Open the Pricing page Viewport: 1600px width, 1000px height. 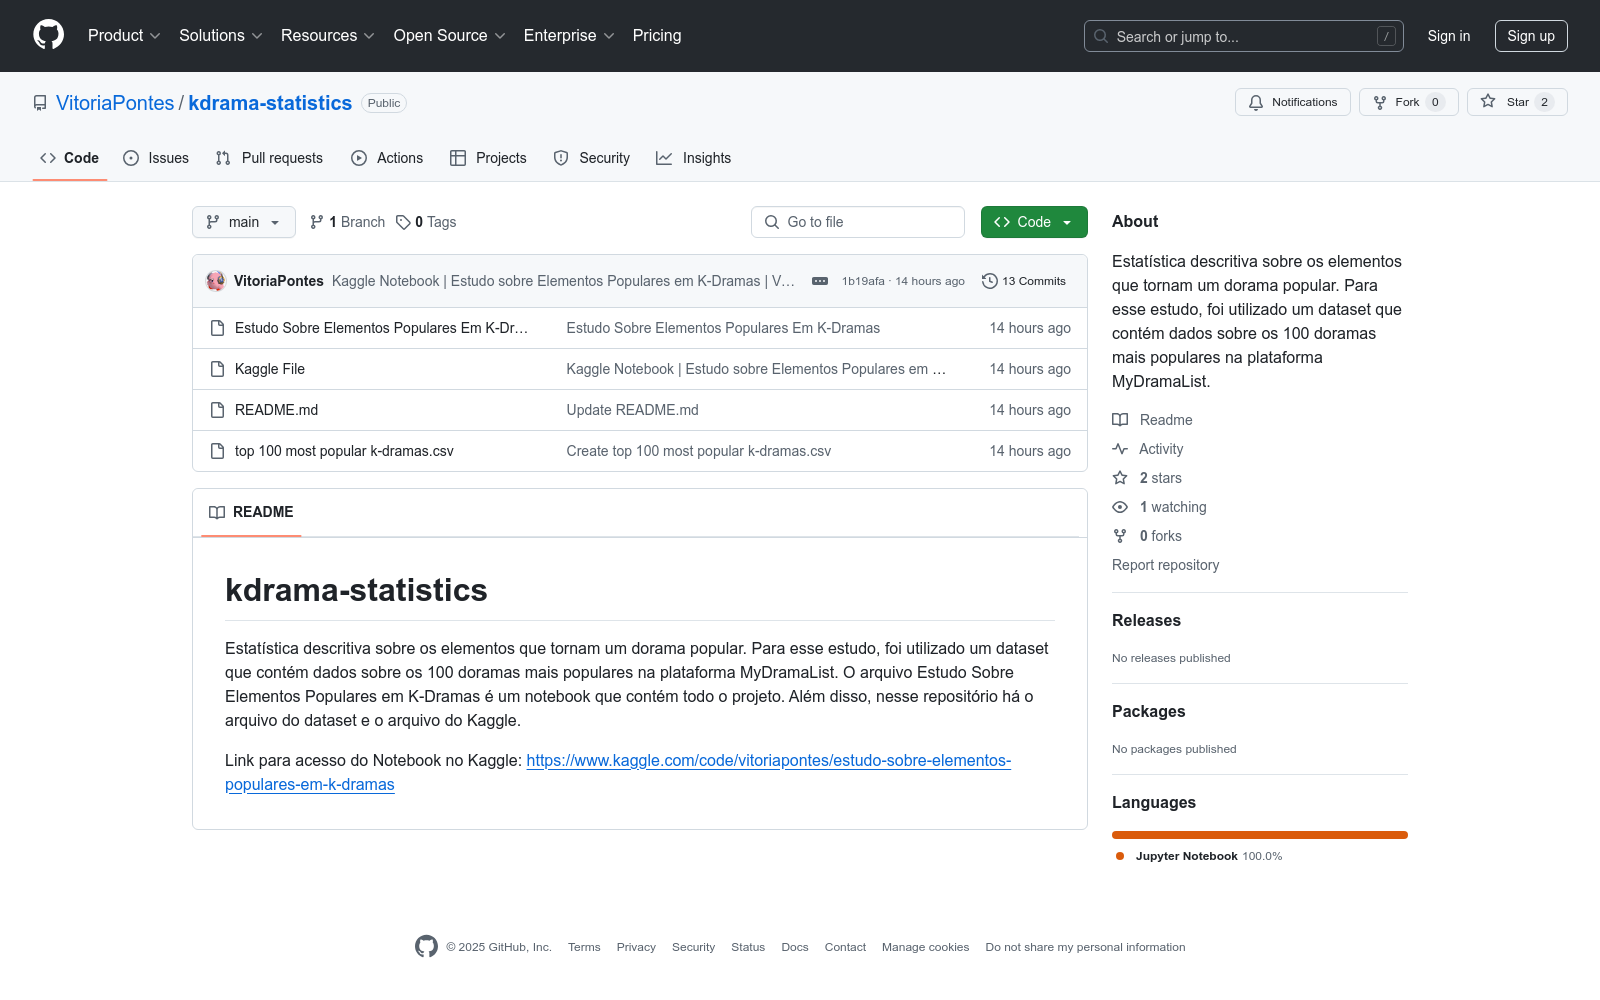(657, 35)
